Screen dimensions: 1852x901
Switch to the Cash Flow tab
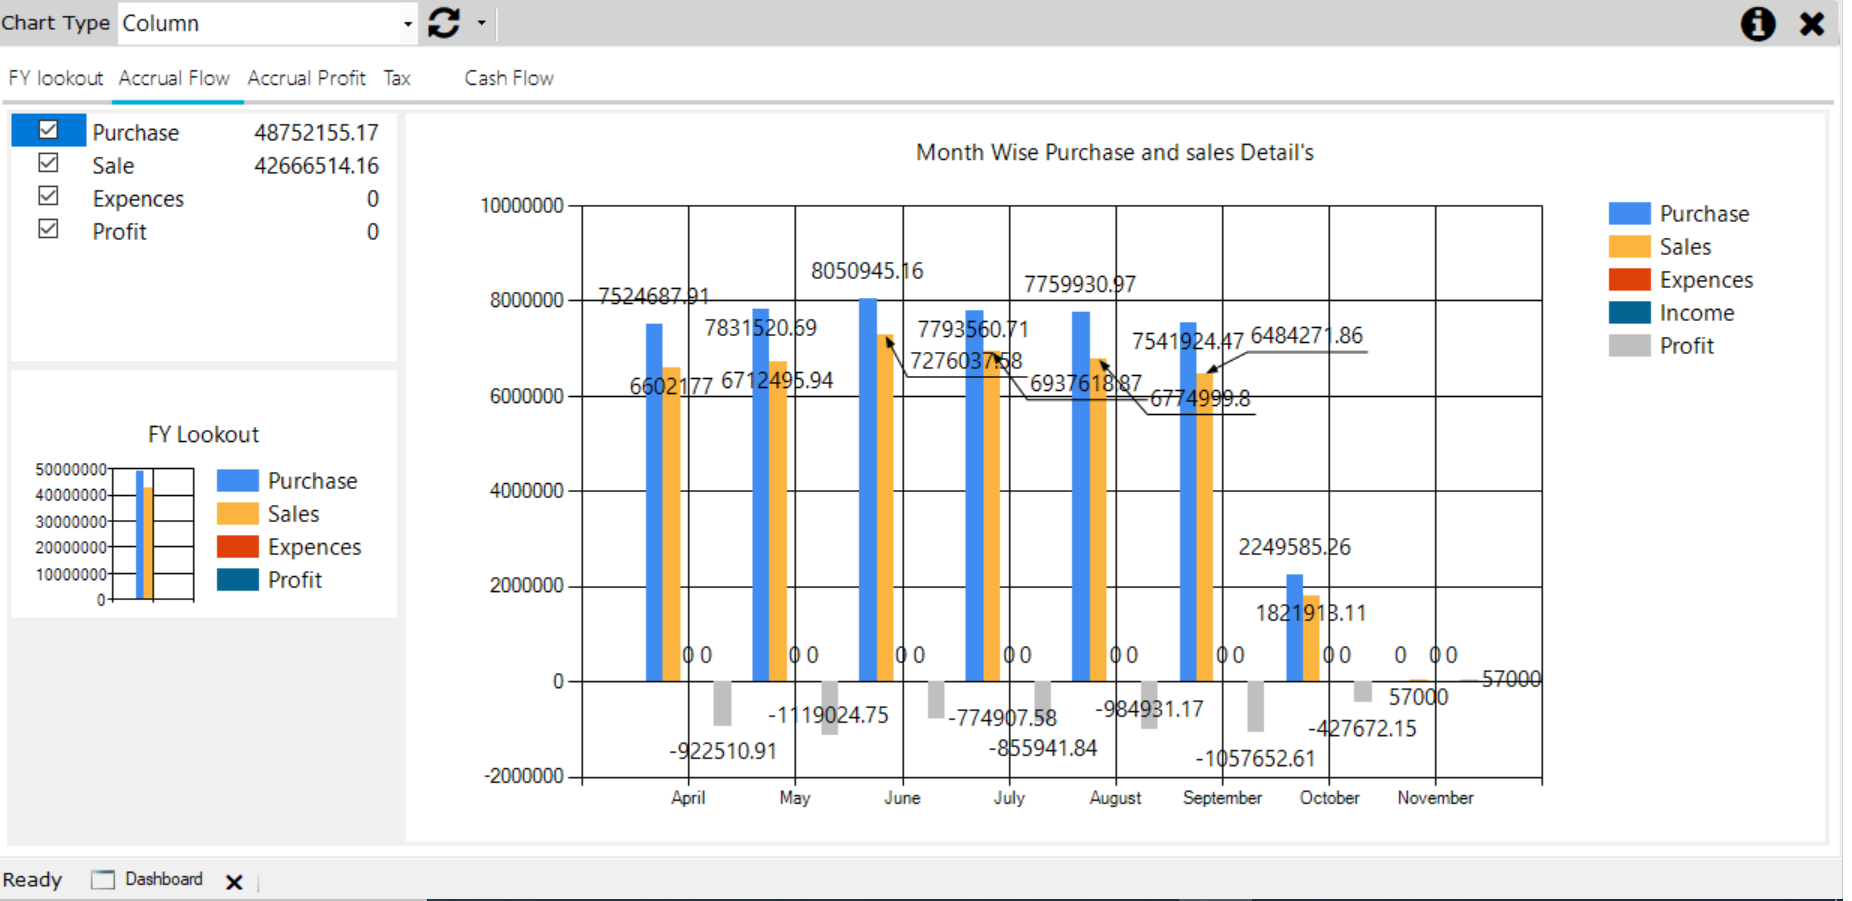(508, 78)
